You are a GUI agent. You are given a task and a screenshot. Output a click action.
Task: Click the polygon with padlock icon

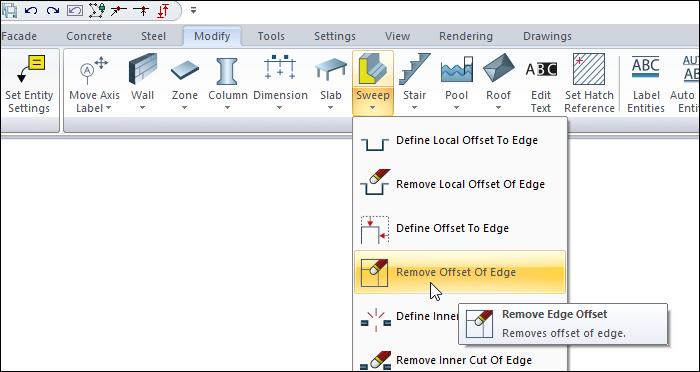click(96, 10)
